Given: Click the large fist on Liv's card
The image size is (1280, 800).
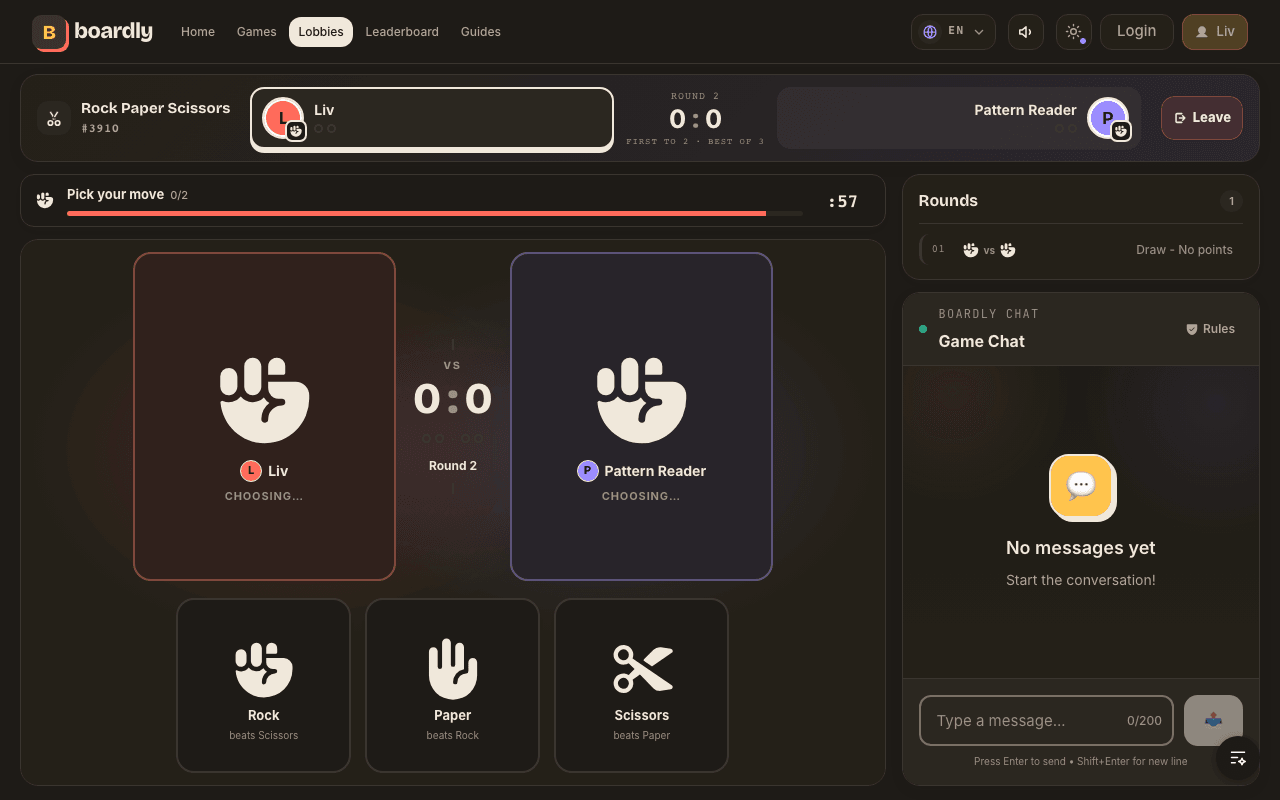Looking at the screenshot, I should [x=265, y=400].
